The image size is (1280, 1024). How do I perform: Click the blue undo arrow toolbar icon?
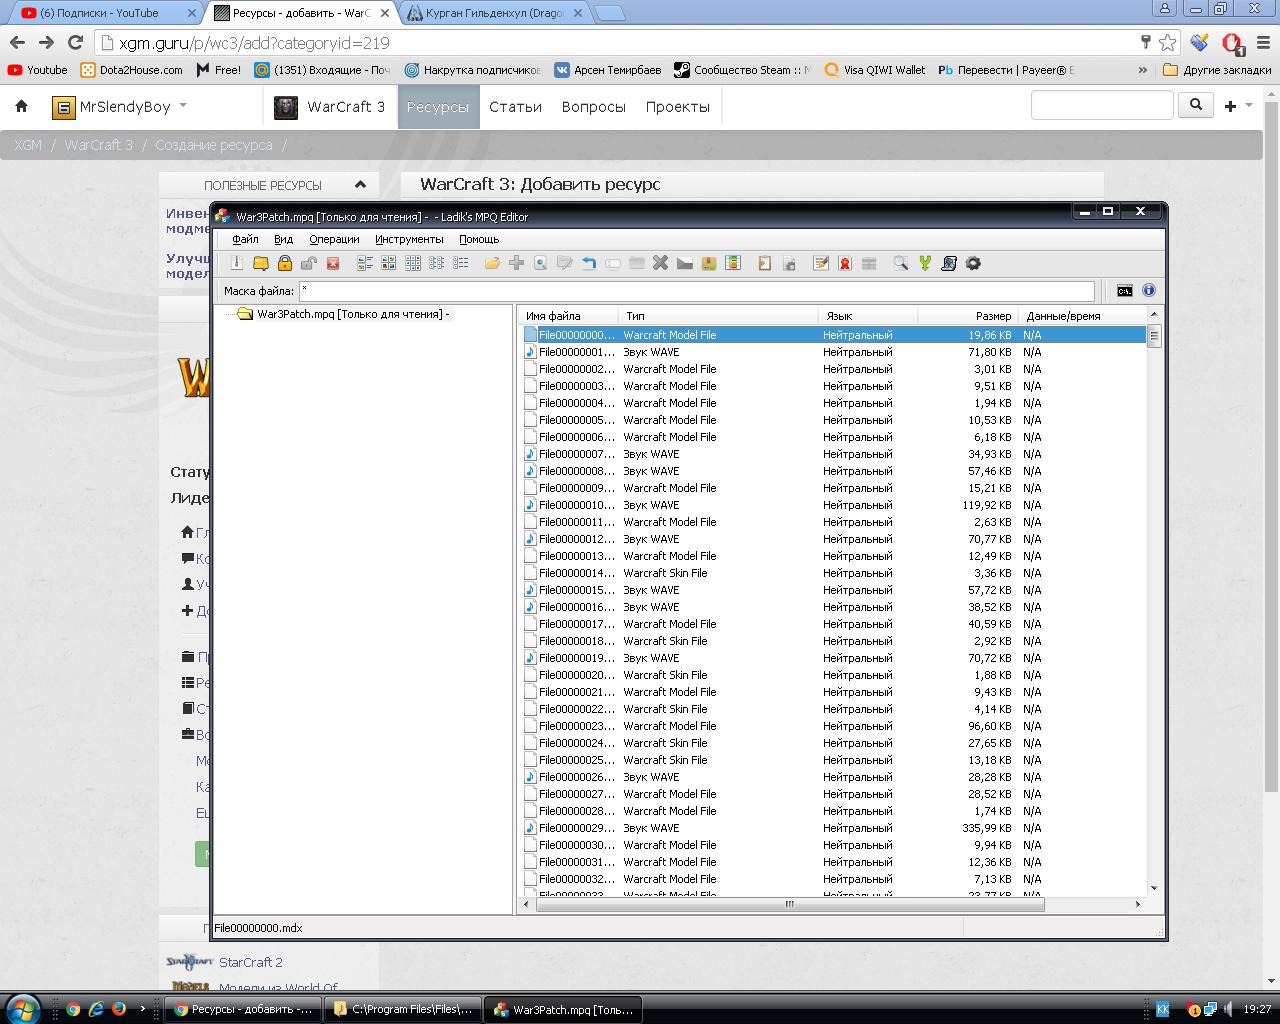(588, 263)
